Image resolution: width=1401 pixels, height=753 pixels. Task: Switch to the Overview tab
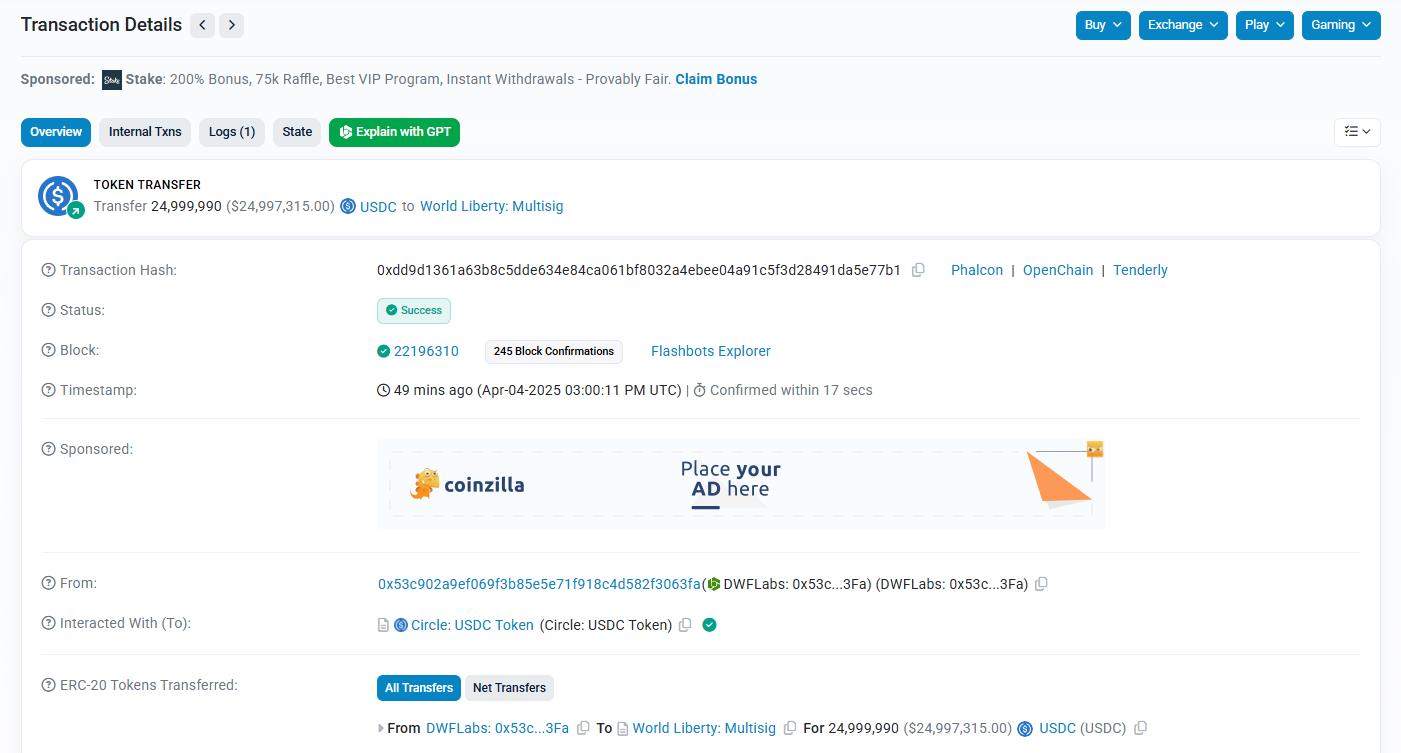point(56,132)
